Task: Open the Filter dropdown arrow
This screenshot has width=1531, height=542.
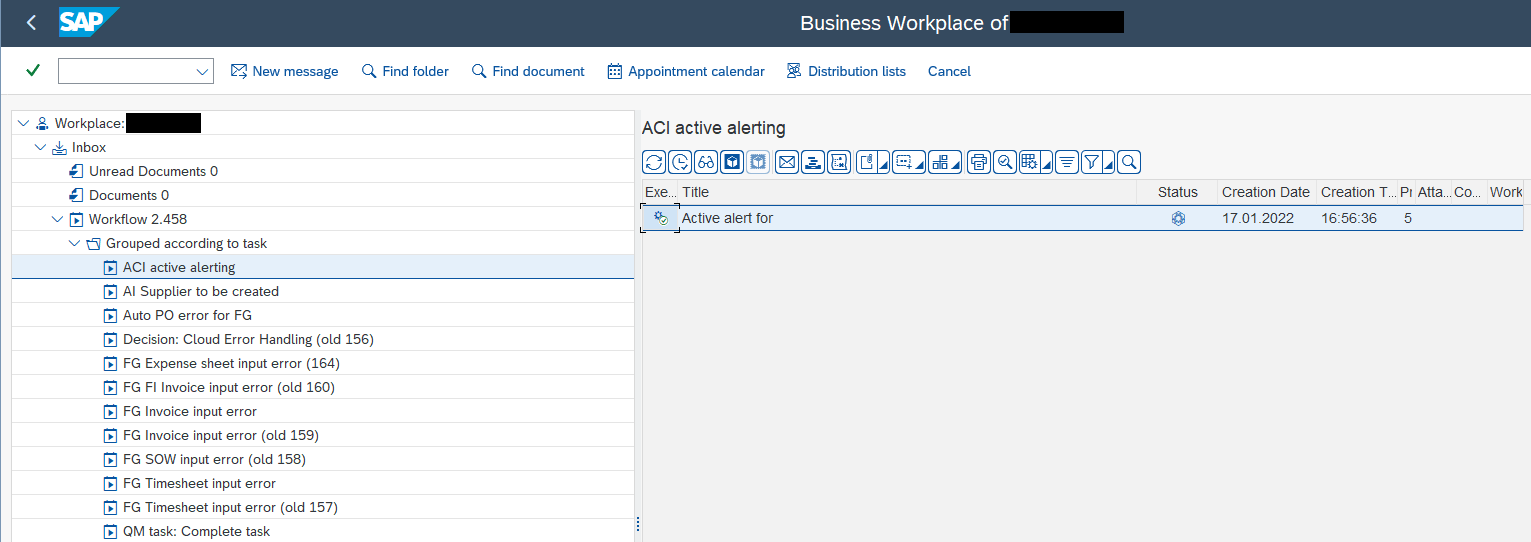Action: [x=1108, y=162]
